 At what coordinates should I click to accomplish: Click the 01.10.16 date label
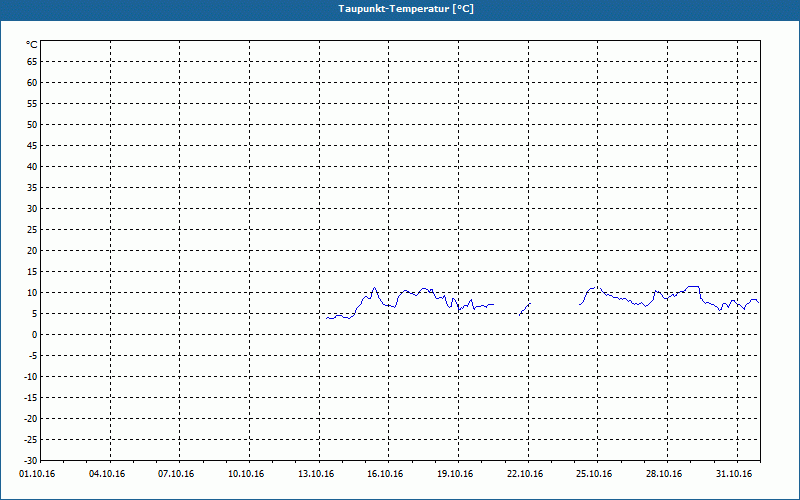pos(37,474)
